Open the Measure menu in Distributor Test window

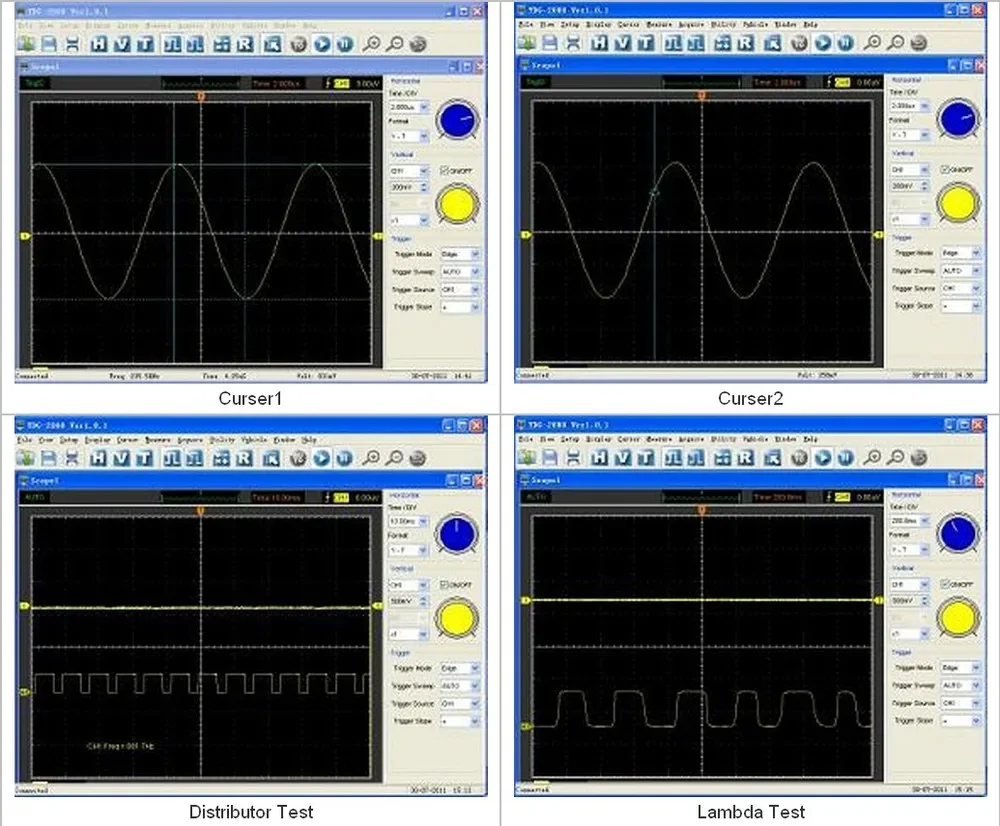[x=158, y=439]
